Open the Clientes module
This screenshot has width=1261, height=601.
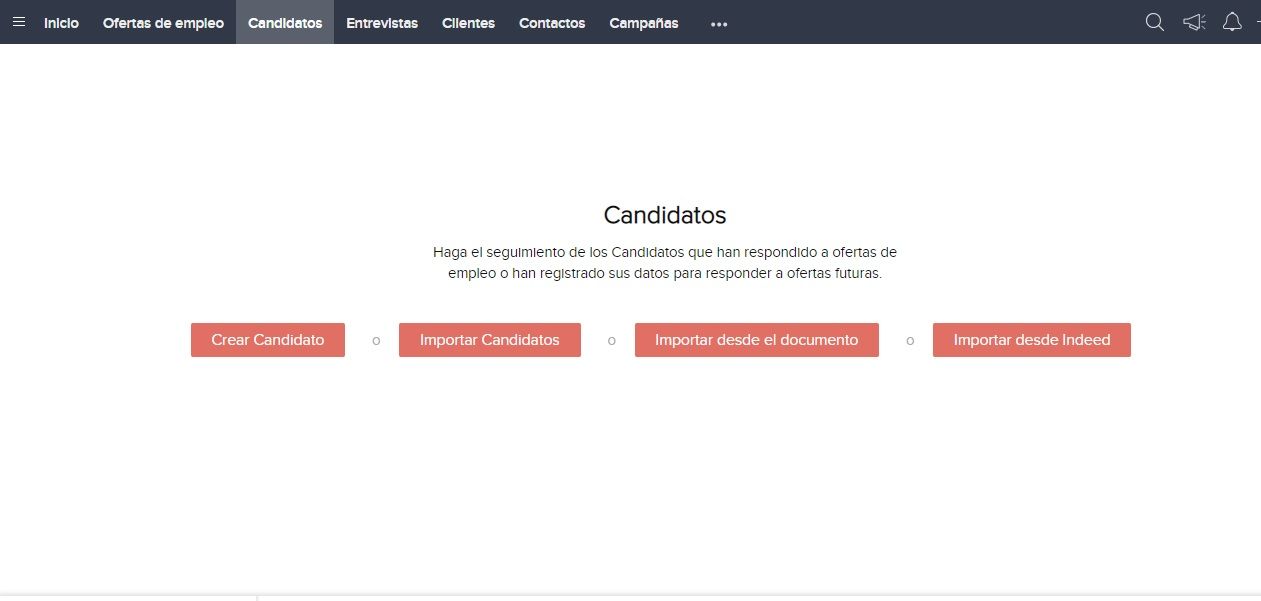pyautogui.click(x=468, y=23)
